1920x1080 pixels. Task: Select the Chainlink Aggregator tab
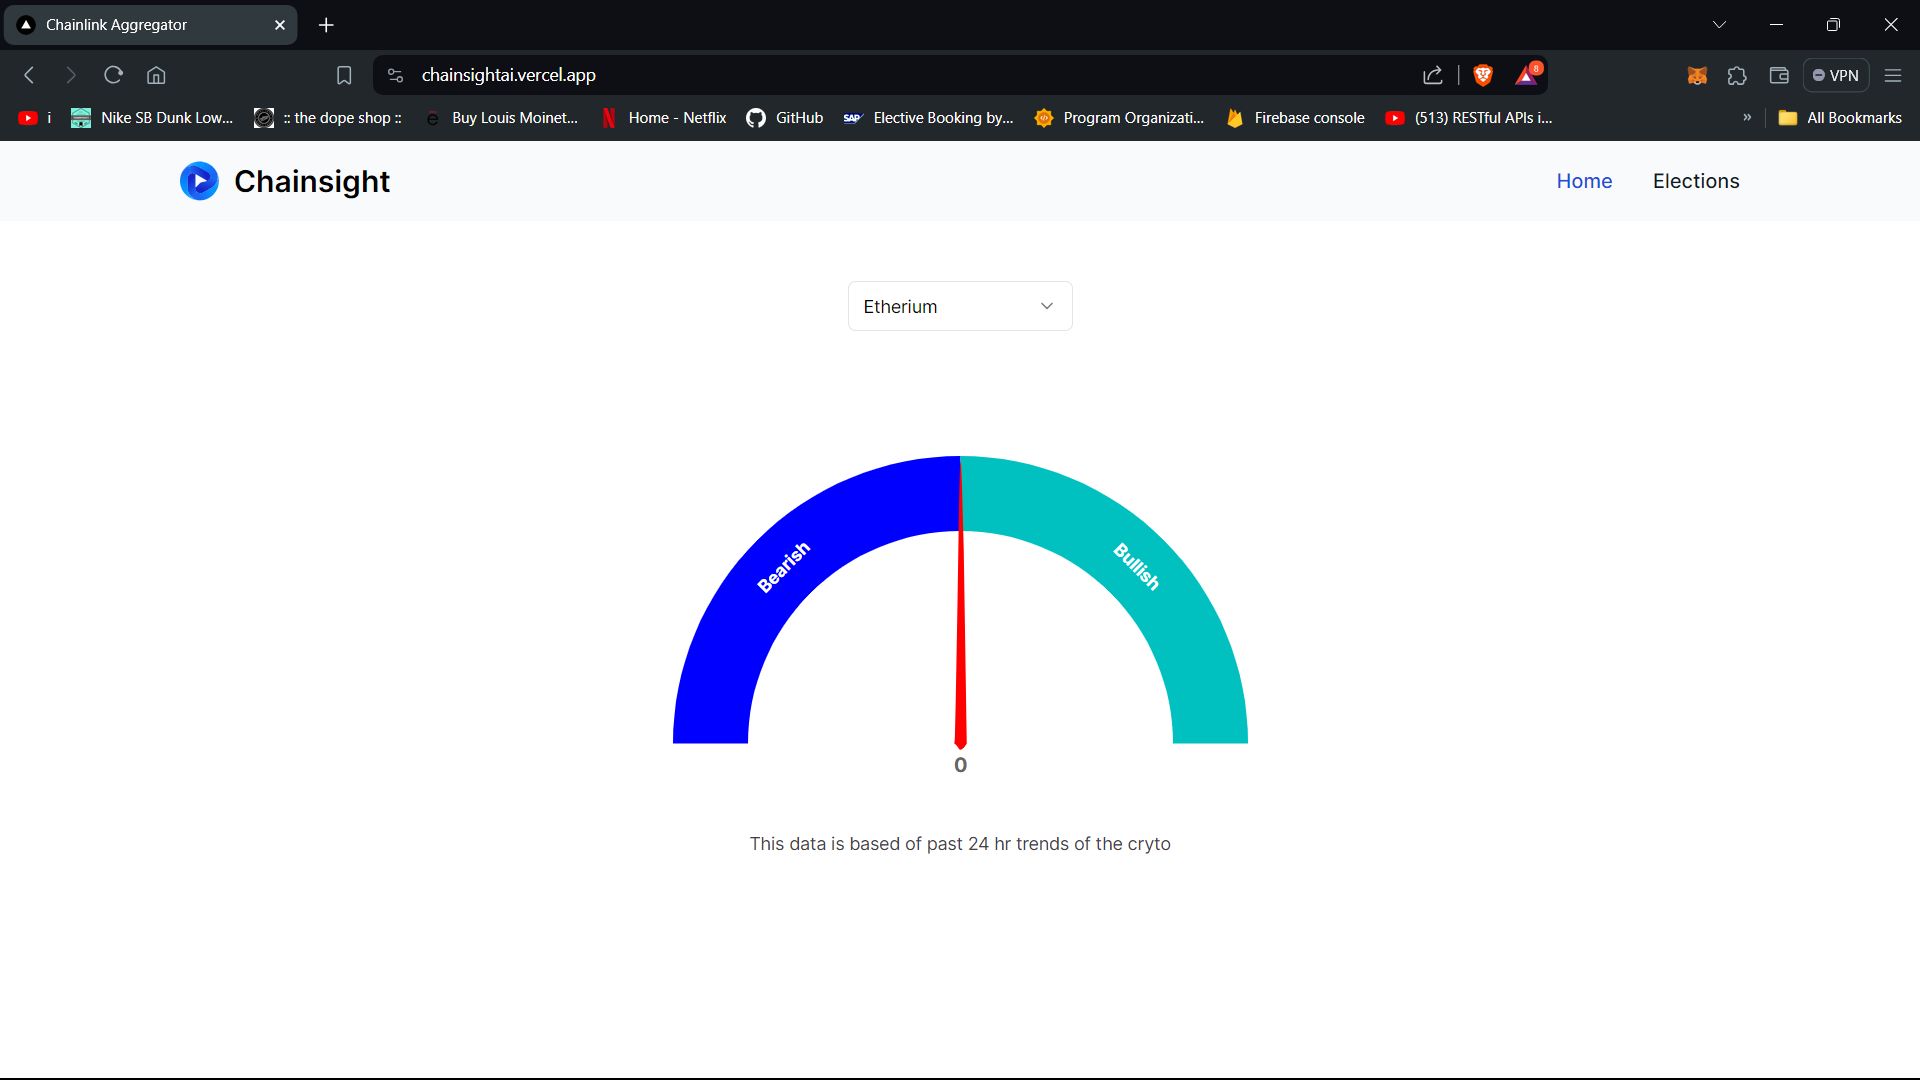(150, 25)
